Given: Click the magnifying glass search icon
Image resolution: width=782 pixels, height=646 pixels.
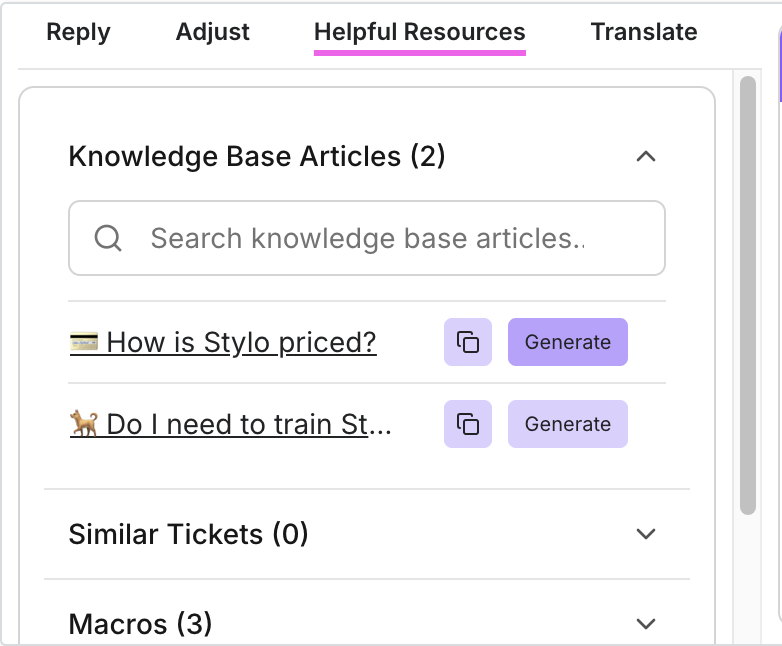Looking at the screenshot, I should point(108,238).
